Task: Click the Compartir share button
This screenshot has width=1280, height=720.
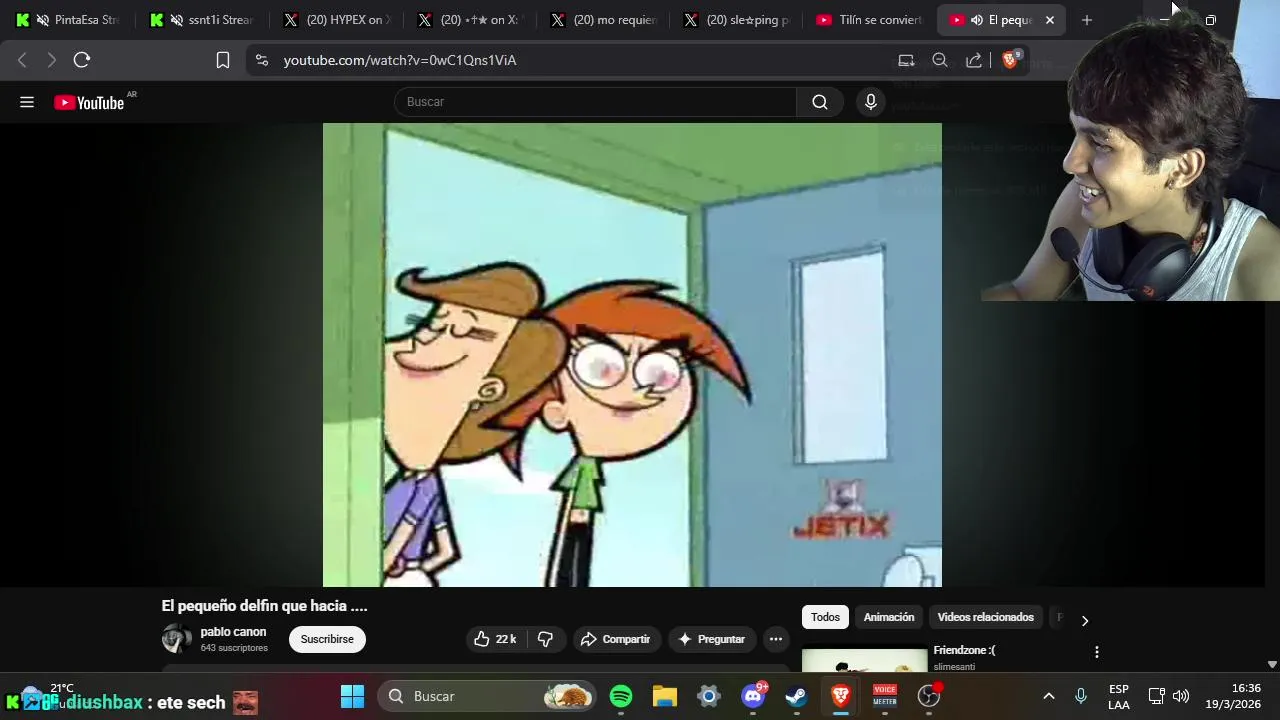Action: 616,639
